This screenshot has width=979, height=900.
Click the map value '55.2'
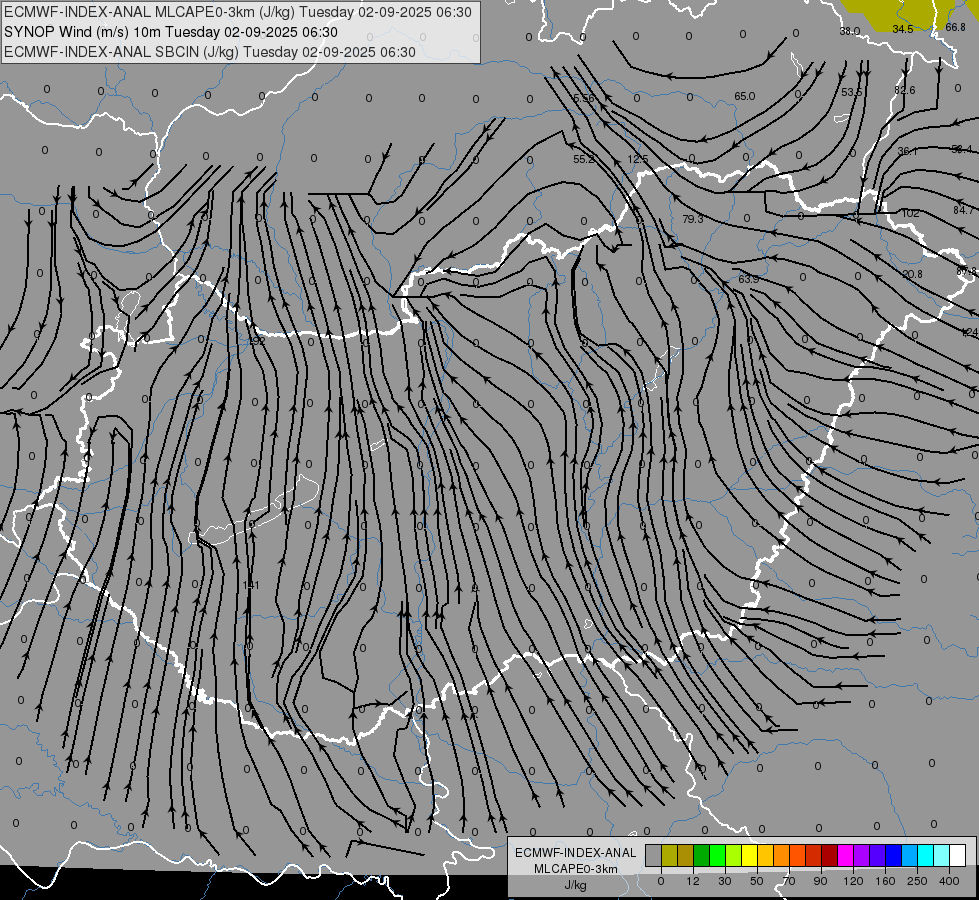[584, 159]
